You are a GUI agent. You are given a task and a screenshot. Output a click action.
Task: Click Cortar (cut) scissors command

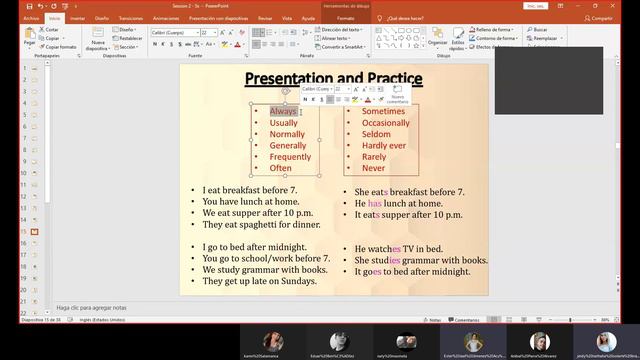[x=49, y=29]
